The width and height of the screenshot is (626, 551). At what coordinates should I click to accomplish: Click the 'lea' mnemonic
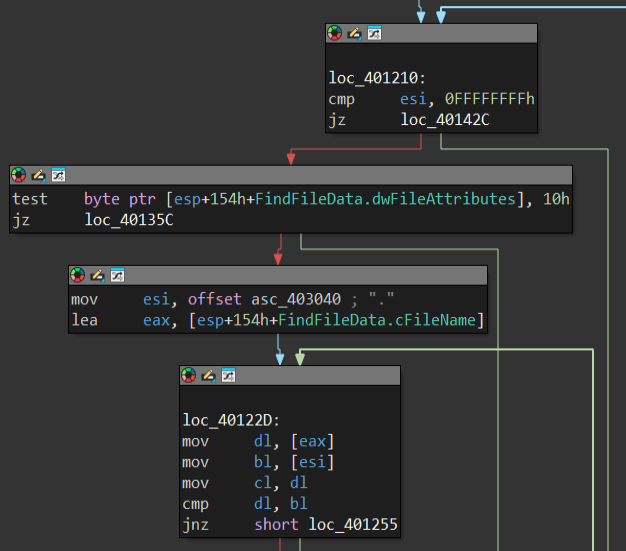(84, 320)
